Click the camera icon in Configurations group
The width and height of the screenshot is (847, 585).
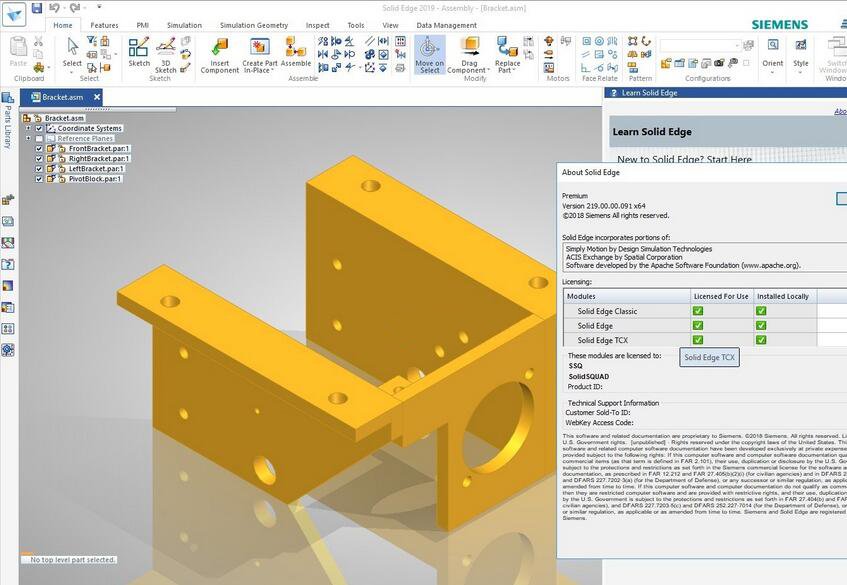(x=719, y=63)
